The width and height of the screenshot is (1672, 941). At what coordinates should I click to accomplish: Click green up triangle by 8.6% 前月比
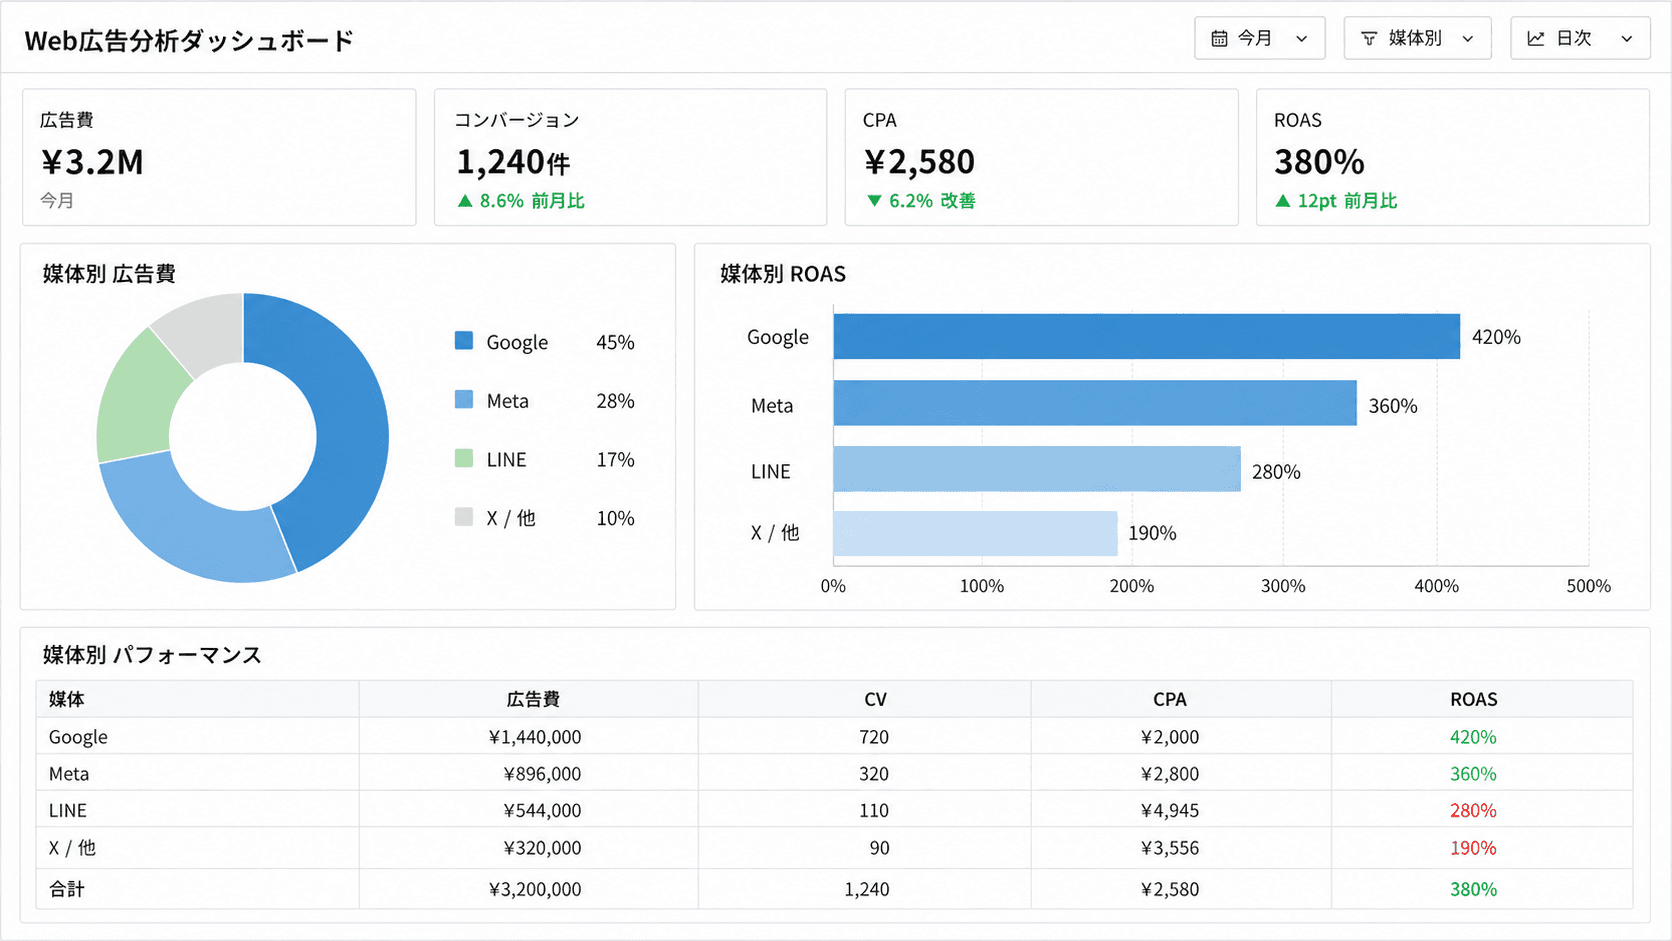tap(465, 201)
